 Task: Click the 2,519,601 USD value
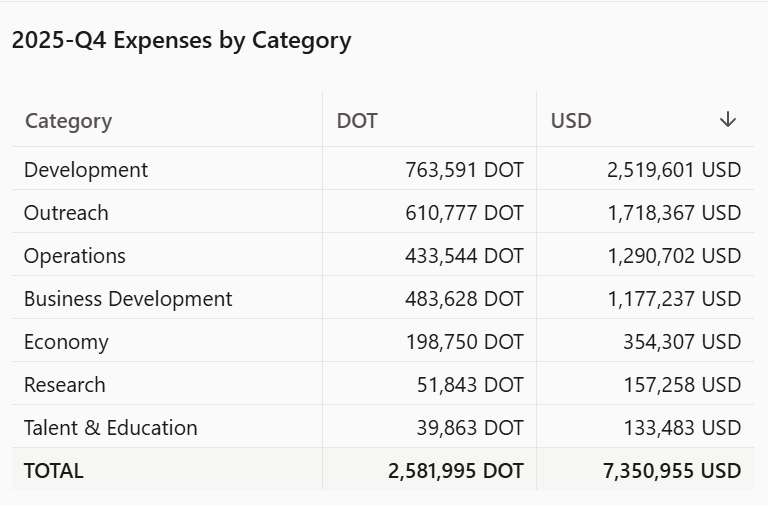(x=673, y=170)
